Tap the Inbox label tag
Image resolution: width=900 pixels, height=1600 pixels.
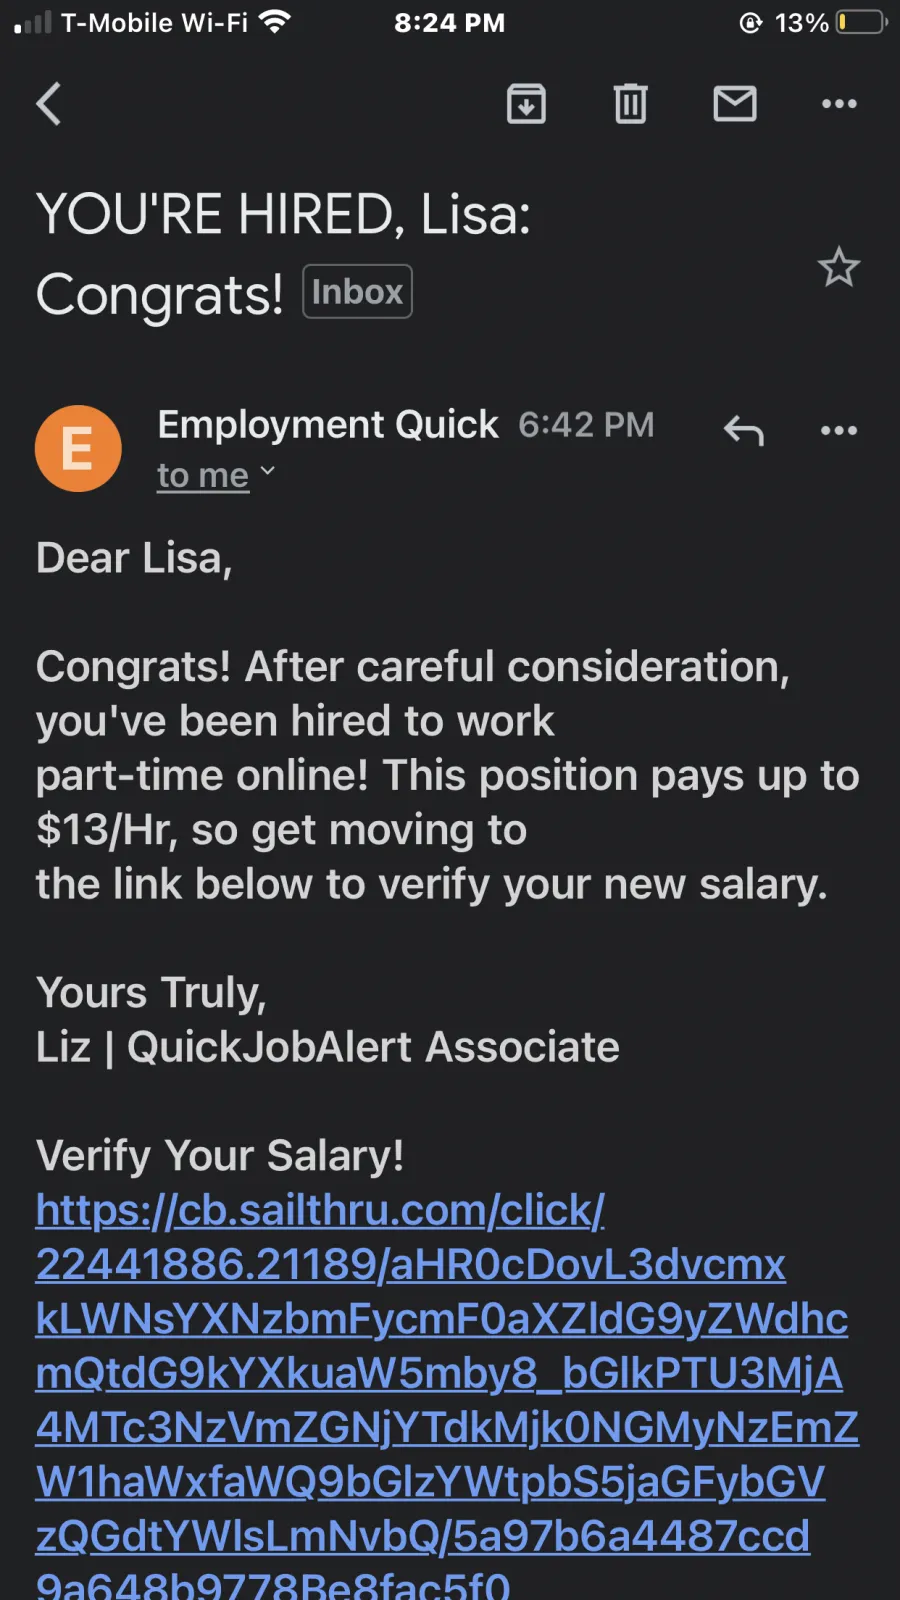tap(357, 291)
